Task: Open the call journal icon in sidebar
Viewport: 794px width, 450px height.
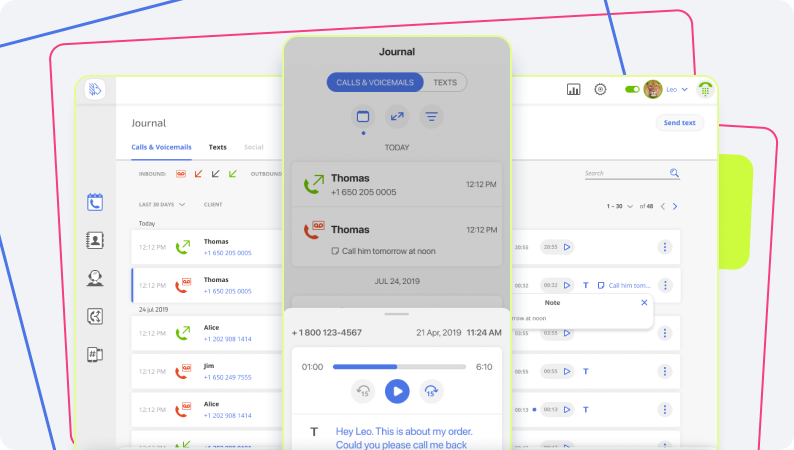Action: coord(95,202)
